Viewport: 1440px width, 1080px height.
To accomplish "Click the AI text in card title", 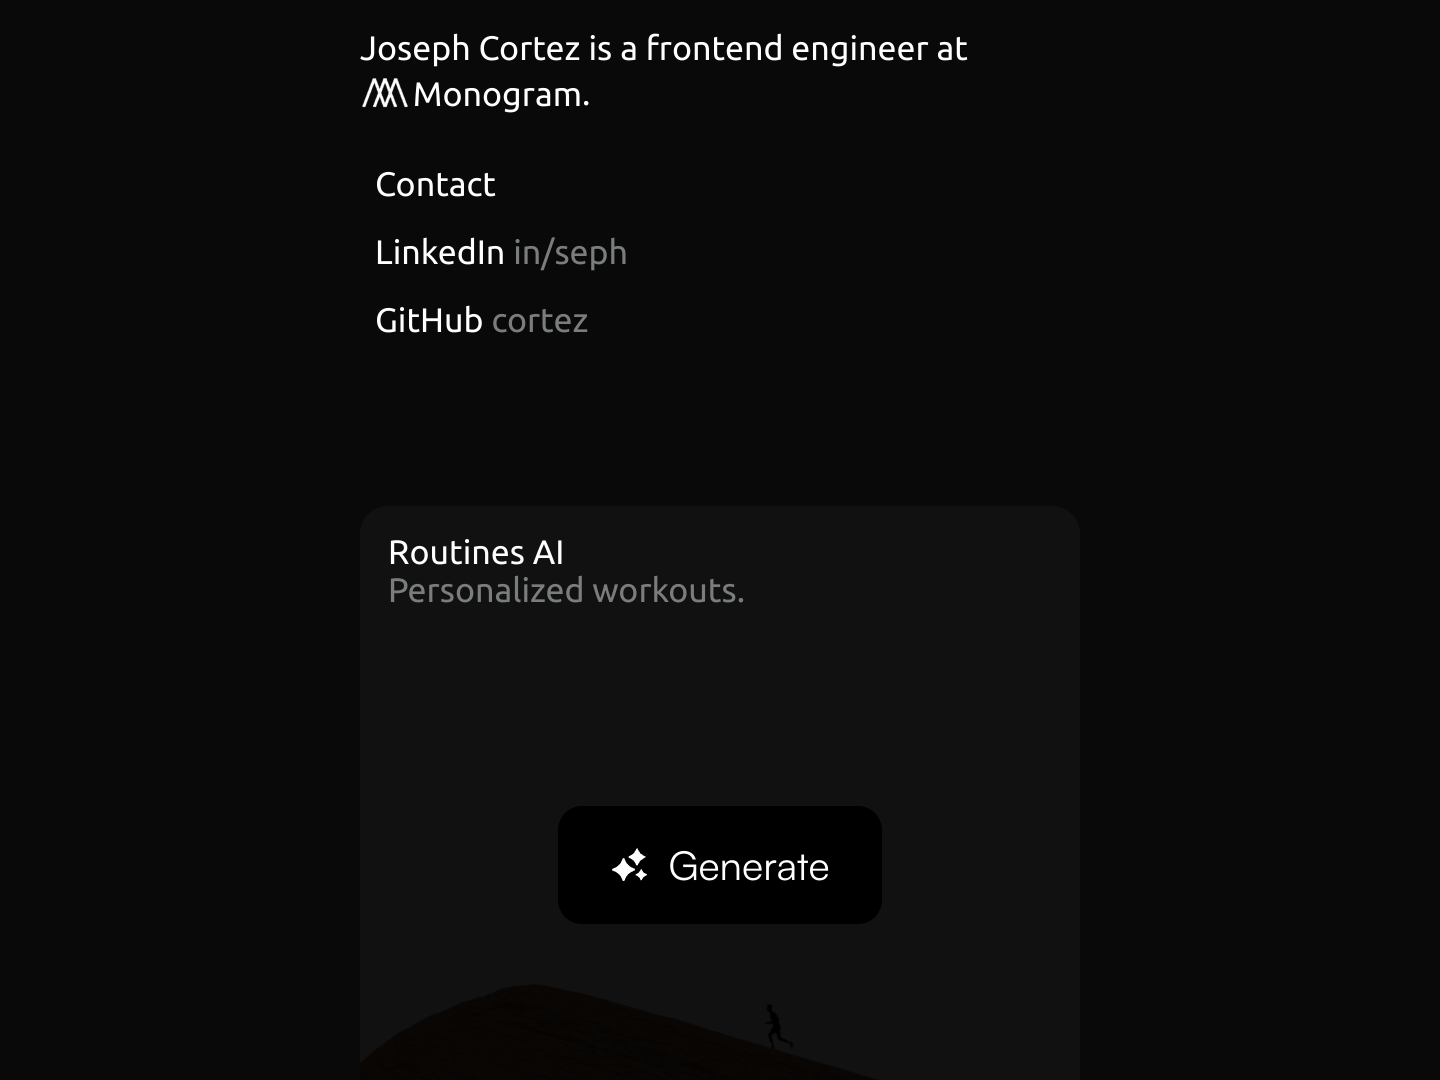I will point(548,552).
